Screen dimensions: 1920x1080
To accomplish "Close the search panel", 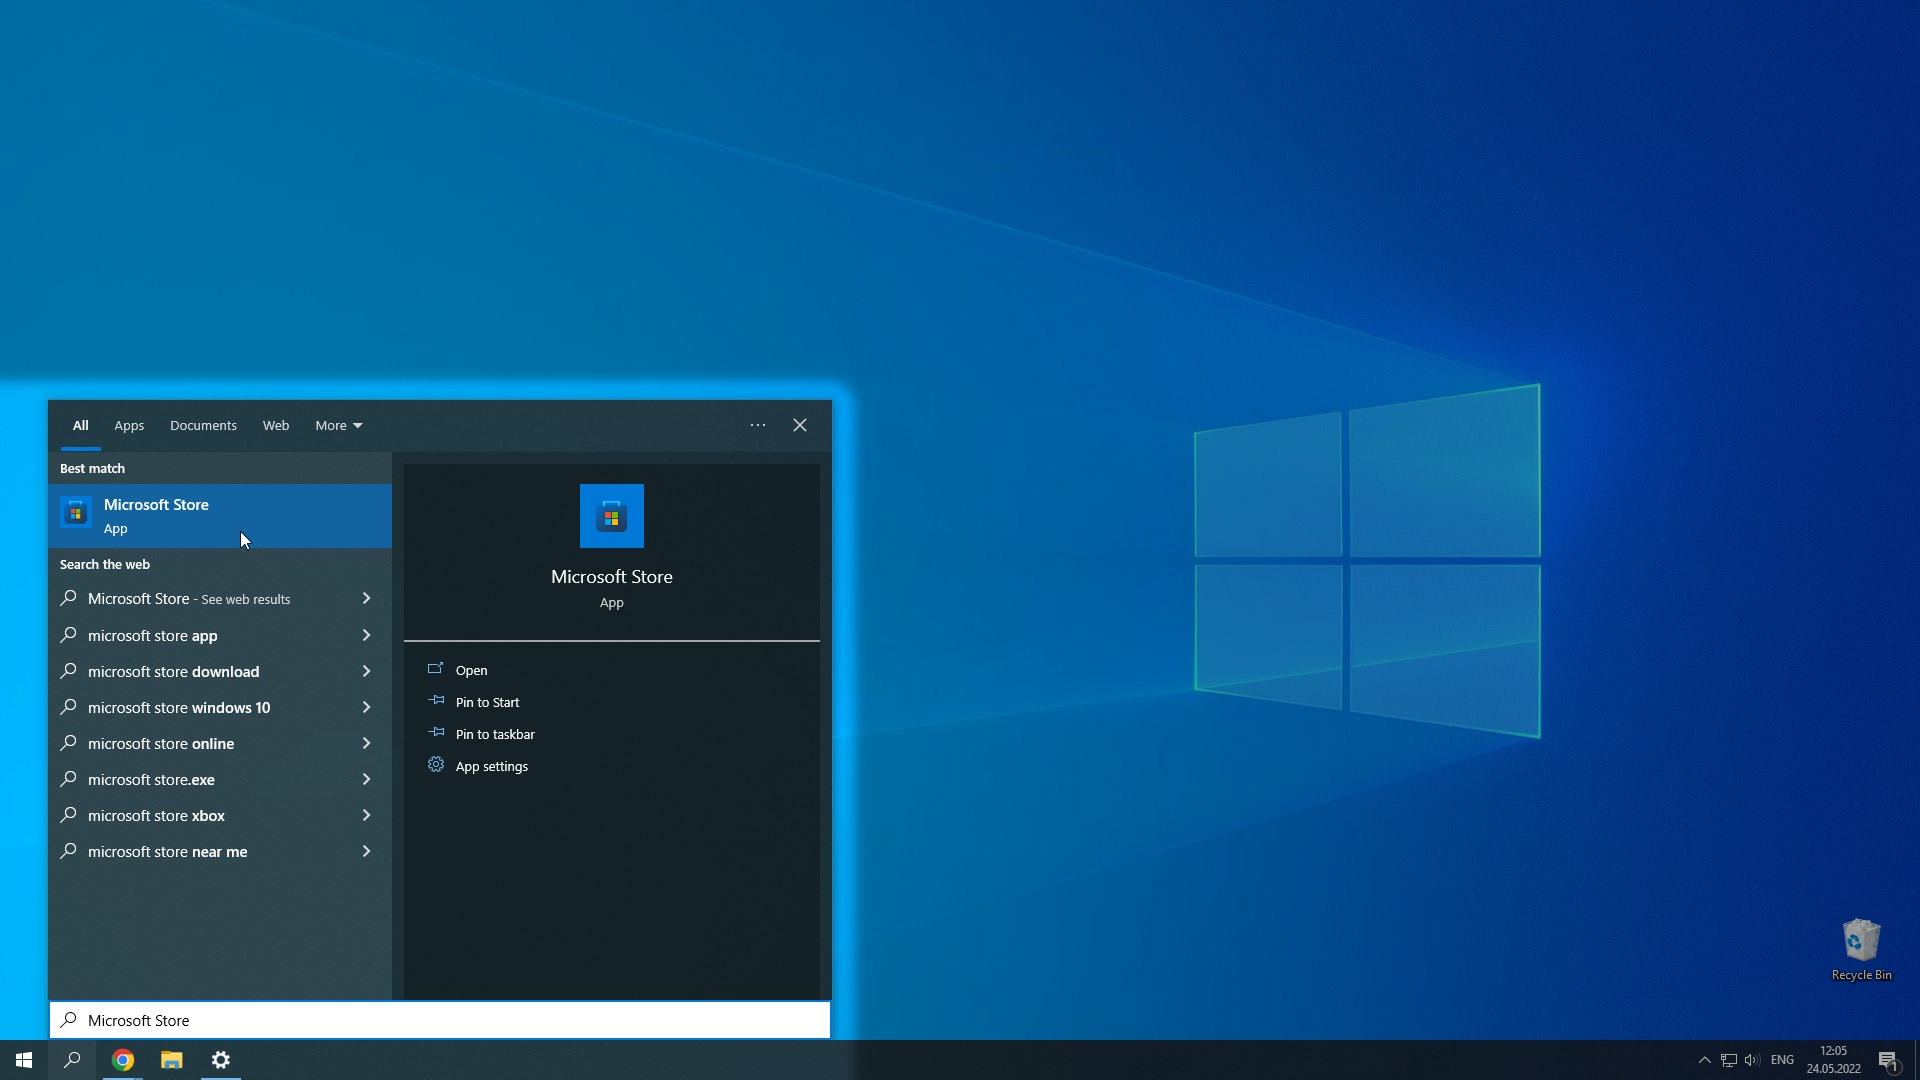I will (800, 425).
